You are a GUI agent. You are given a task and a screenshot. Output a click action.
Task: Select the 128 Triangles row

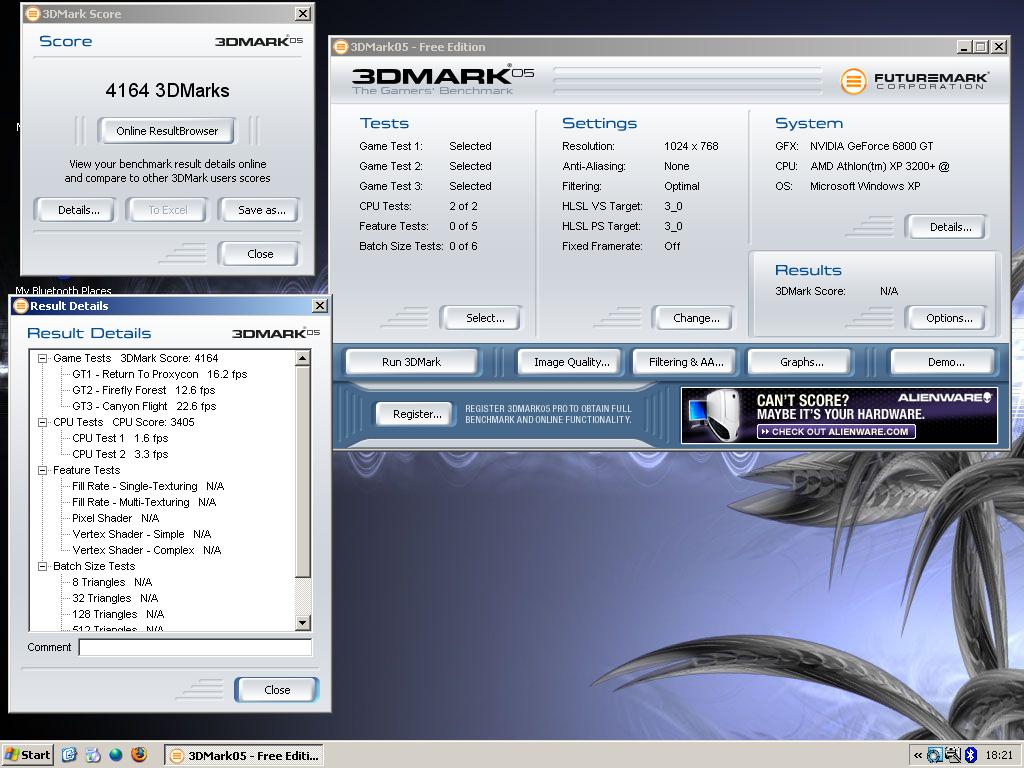(x=118, y=614)
